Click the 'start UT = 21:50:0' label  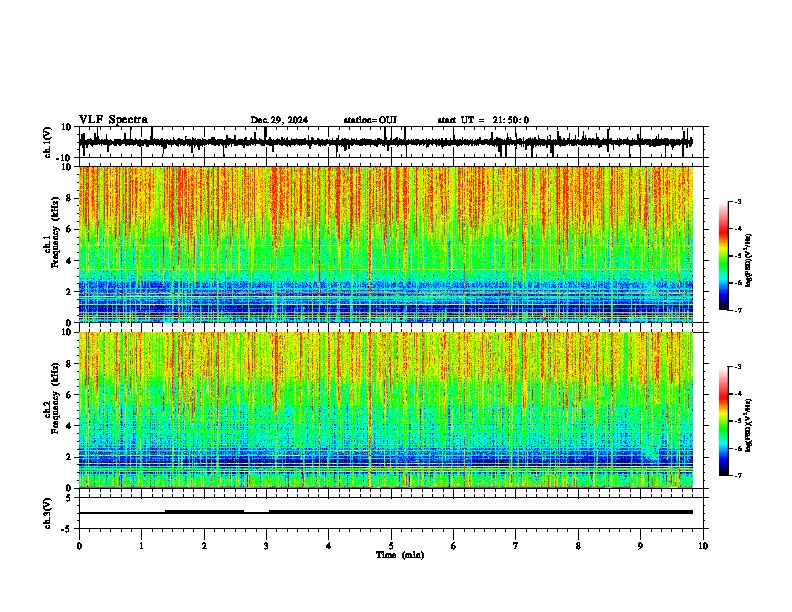click(483, 120)
